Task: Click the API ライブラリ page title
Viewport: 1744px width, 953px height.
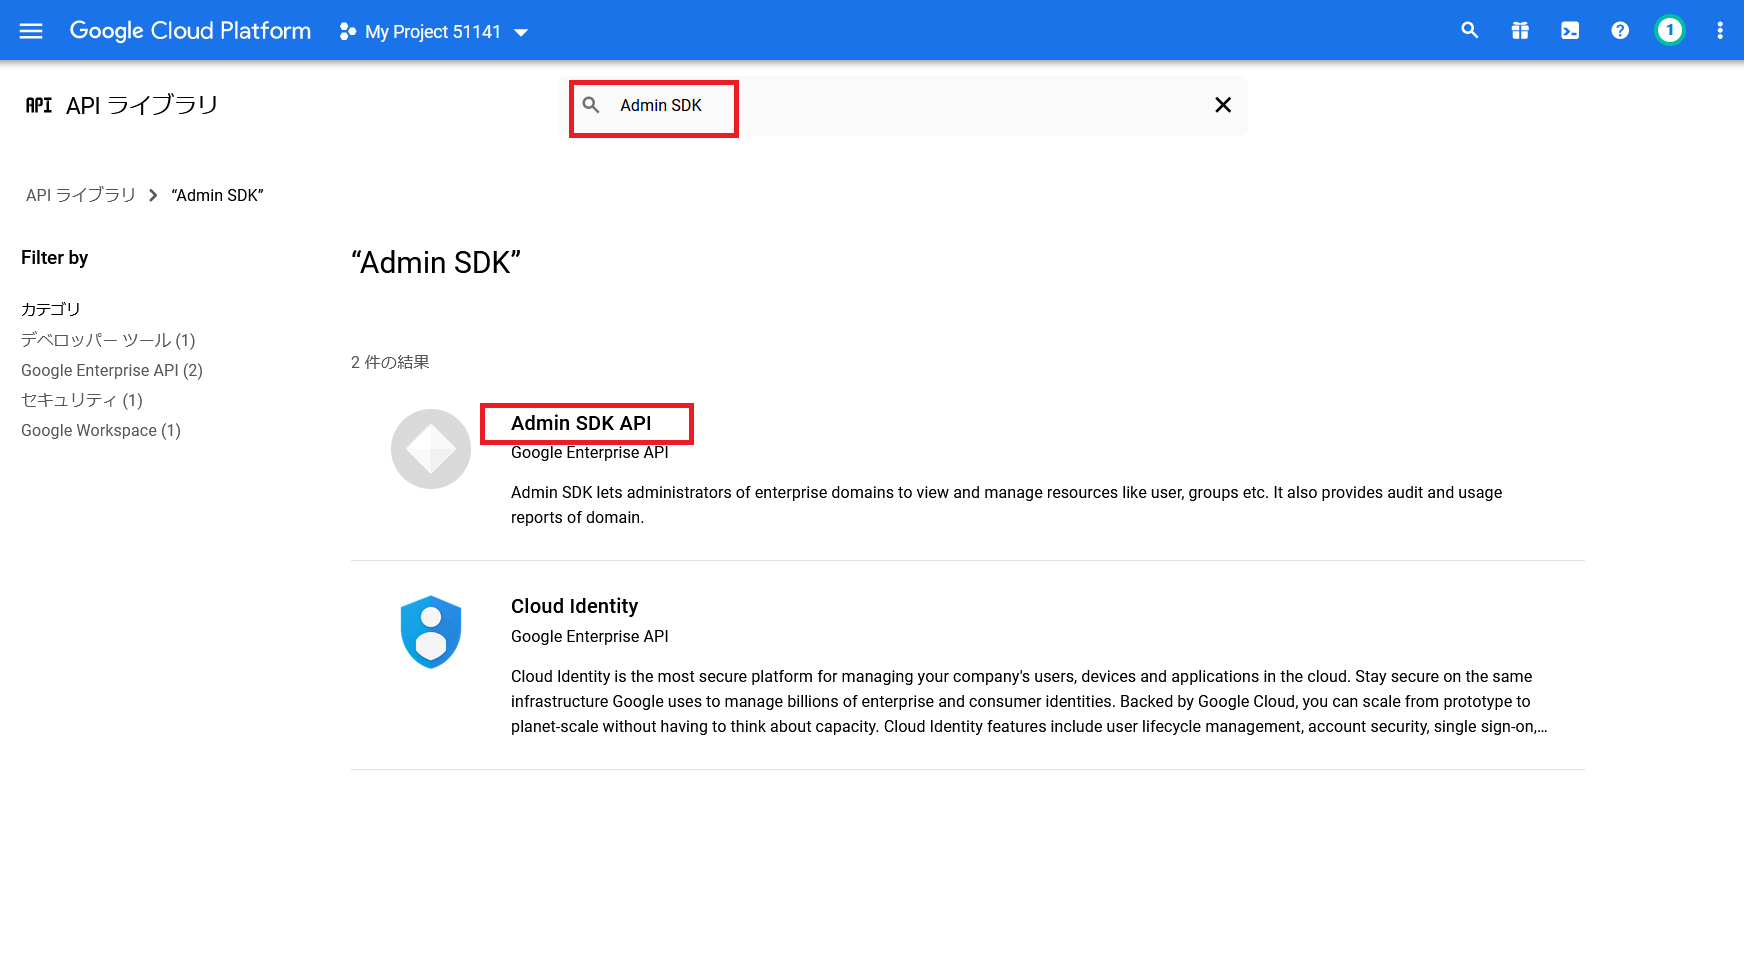Action: (142, 105)
